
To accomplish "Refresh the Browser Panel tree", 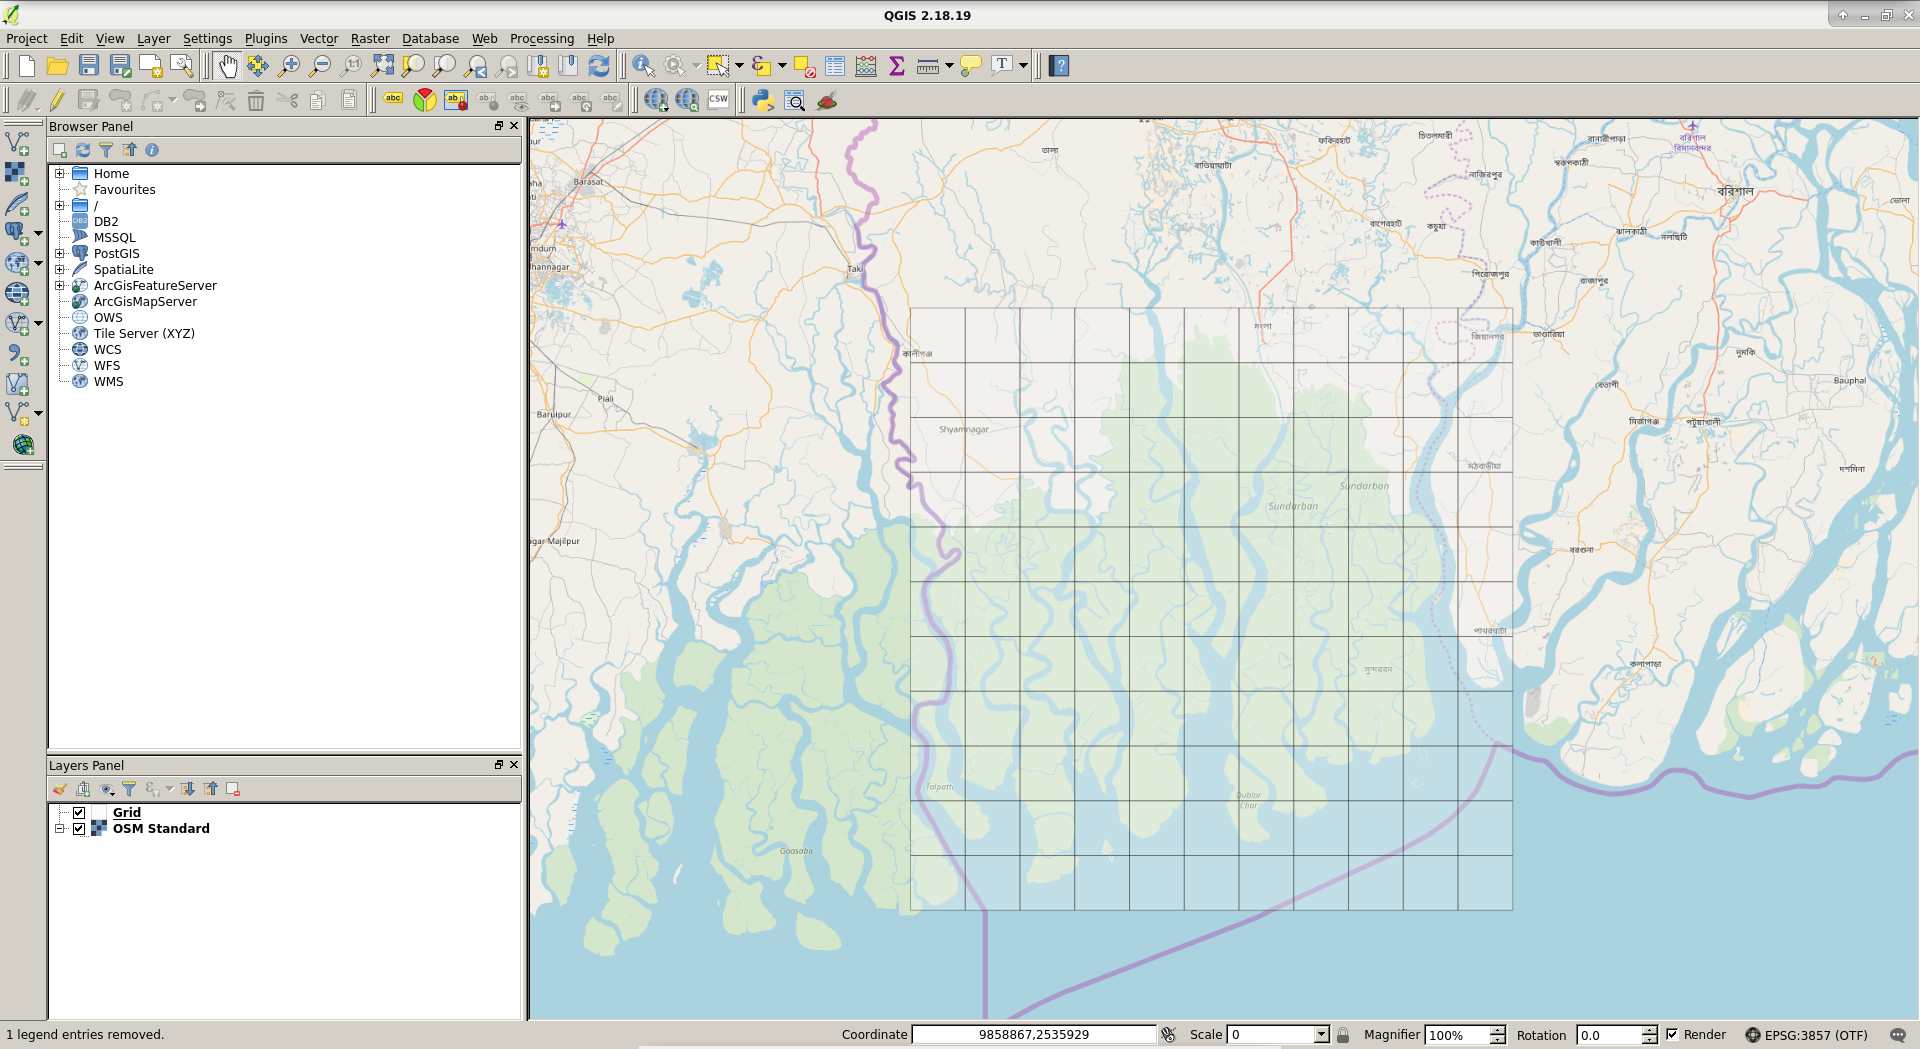I will coord(83,150).
